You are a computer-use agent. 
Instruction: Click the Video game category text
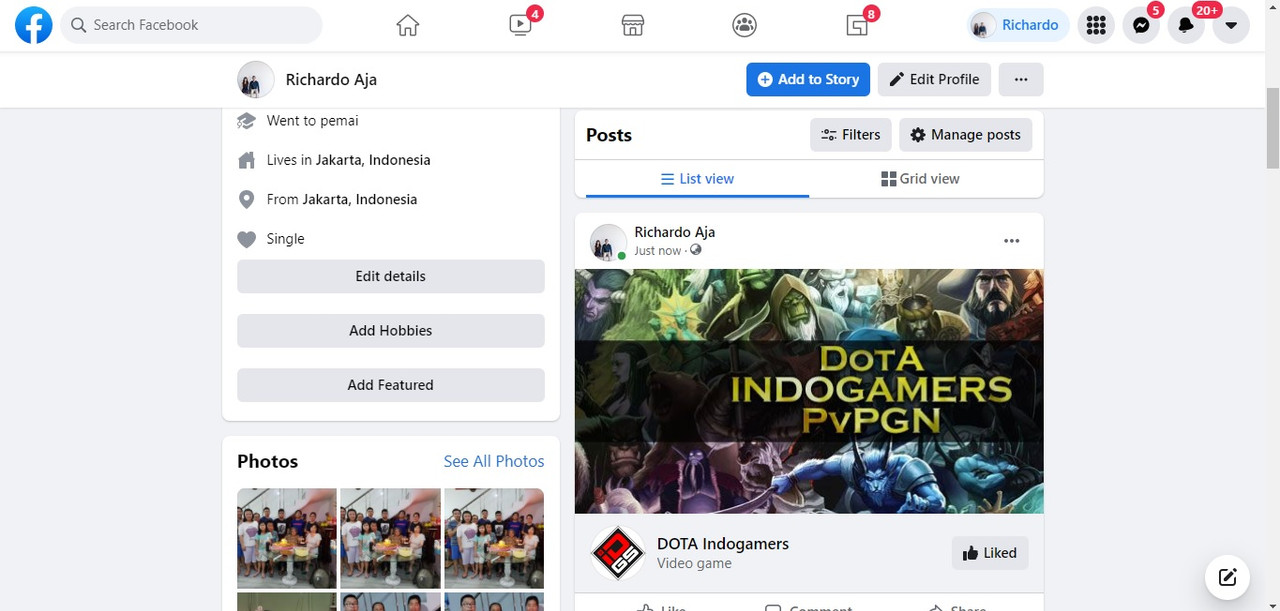[694, 563]
